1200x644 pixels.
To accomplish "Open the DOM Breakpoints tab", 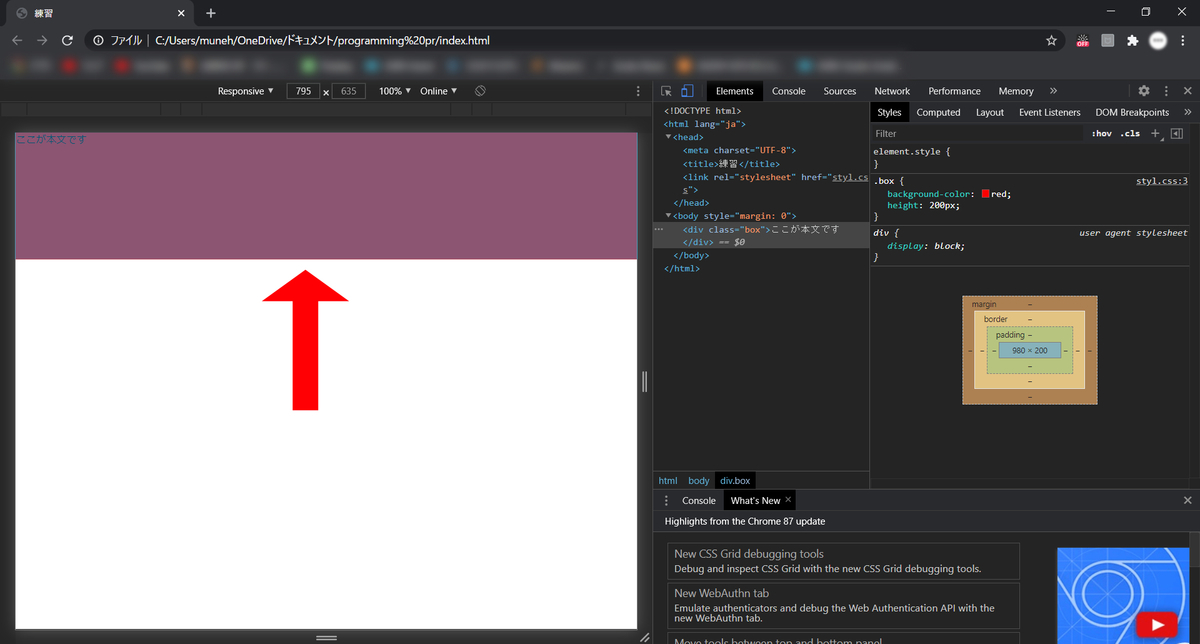I will tap(1132, 112).
